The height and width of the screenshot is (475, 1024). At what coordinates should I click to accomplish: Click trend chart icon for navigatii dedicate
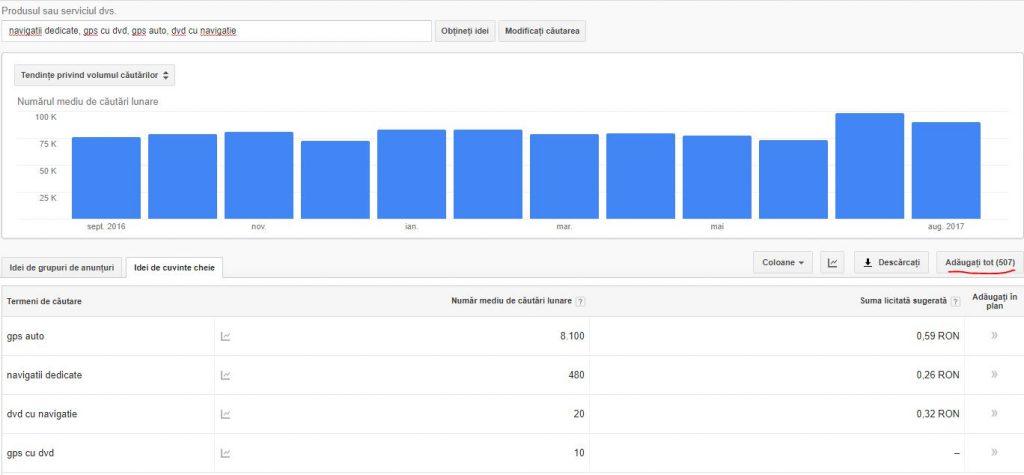[x=226, y=375]
